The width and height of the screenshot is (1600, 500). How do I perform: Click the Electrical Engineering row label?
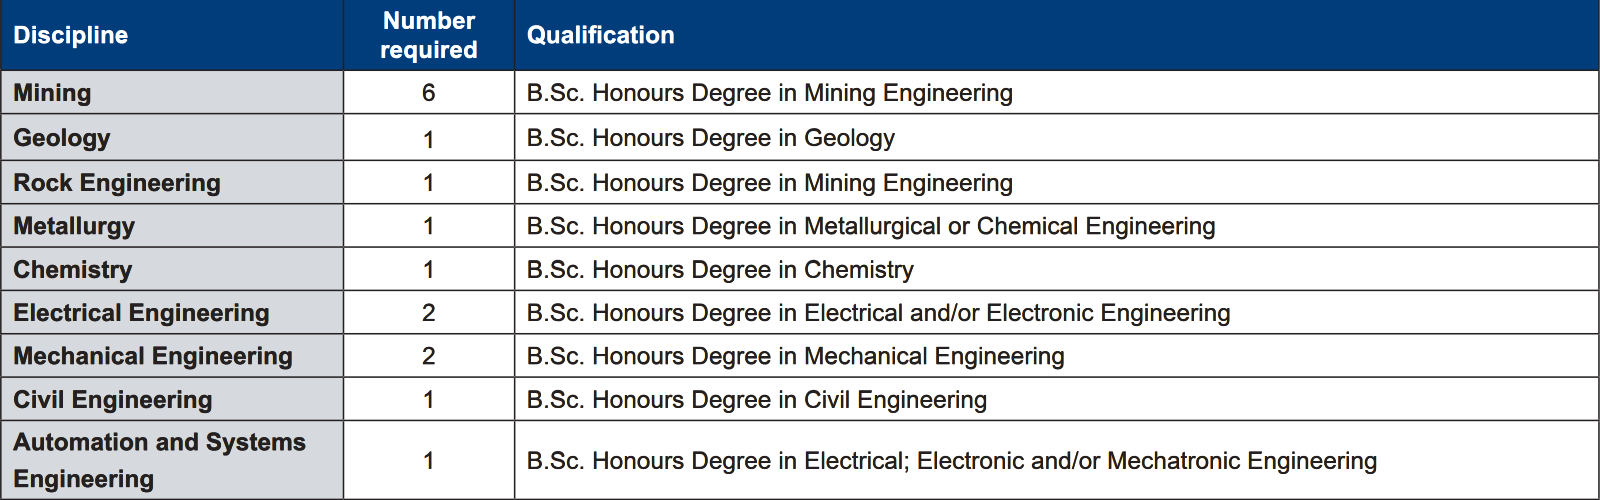point(141,313)
